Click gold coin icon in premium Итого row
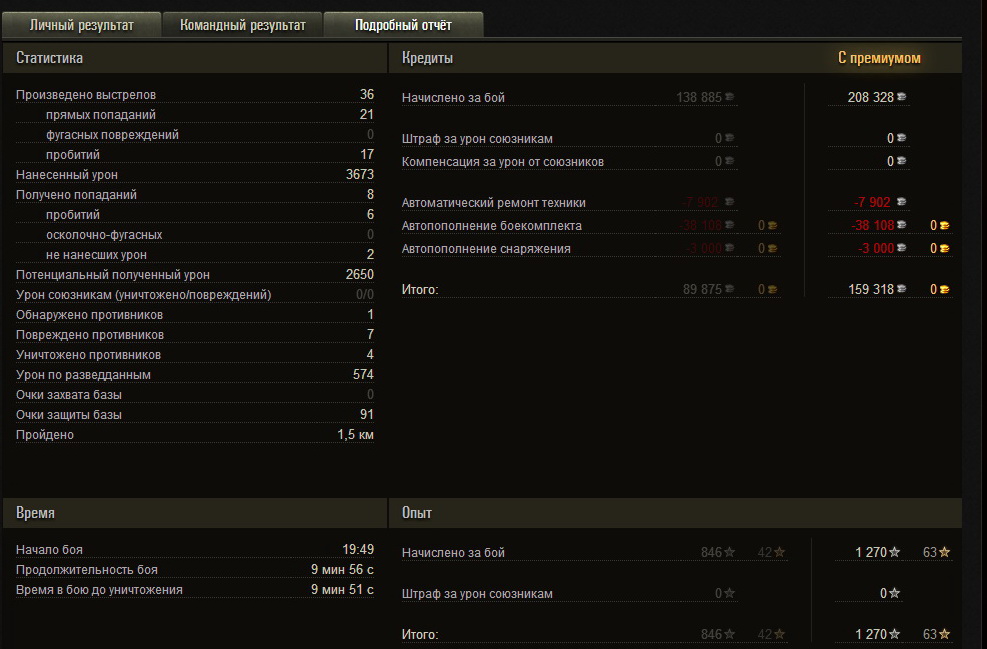Image resolution: width=987 pixels, height=649 pixels. (944, 290)
